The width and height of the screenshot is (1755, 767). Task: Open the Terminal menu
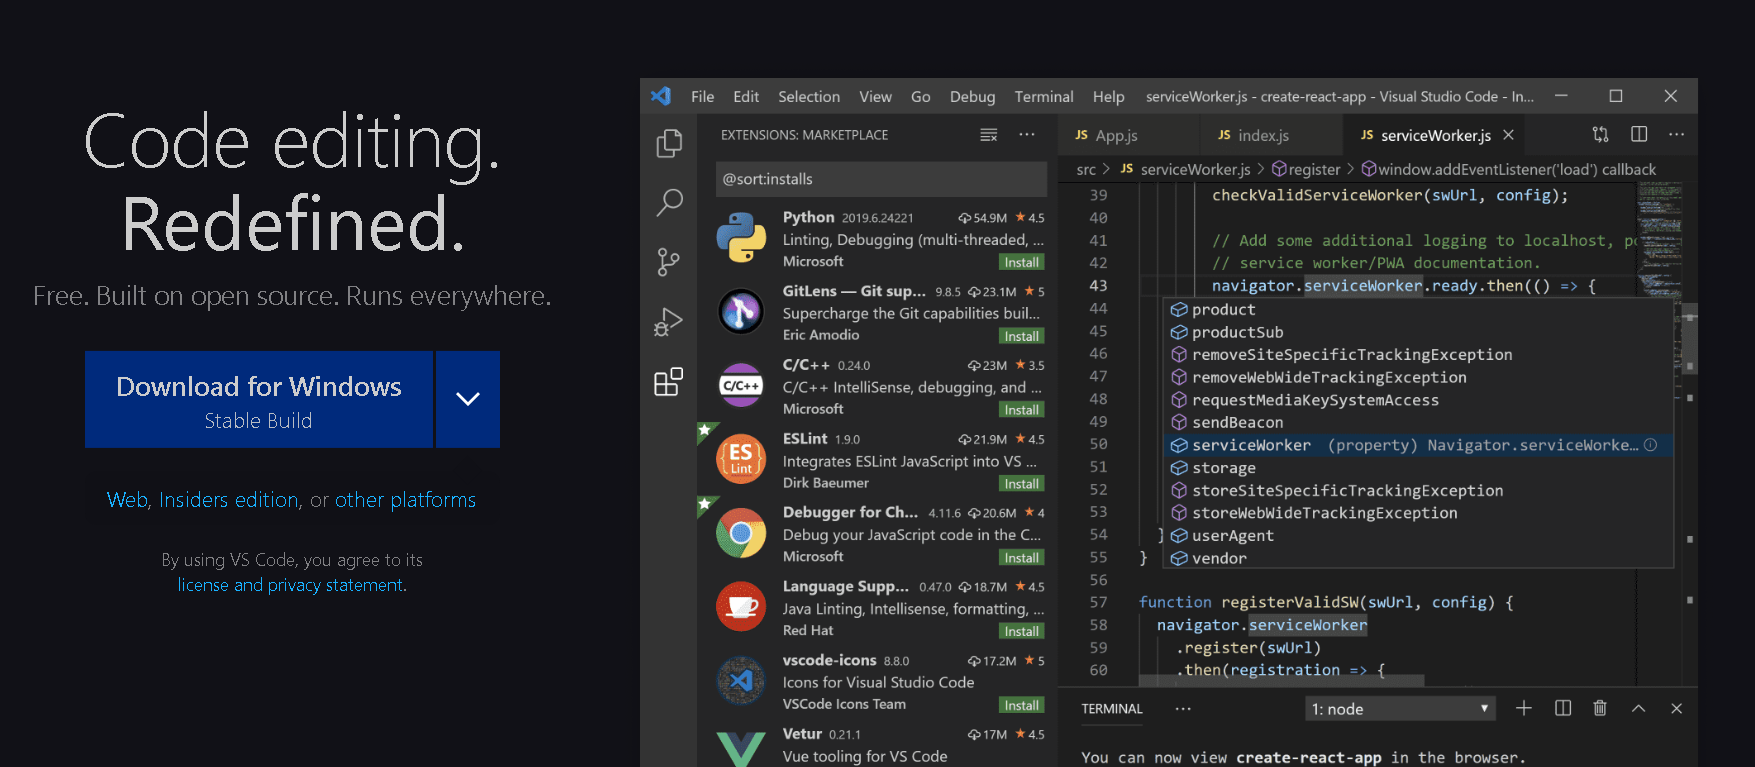tap(1044, 97)
